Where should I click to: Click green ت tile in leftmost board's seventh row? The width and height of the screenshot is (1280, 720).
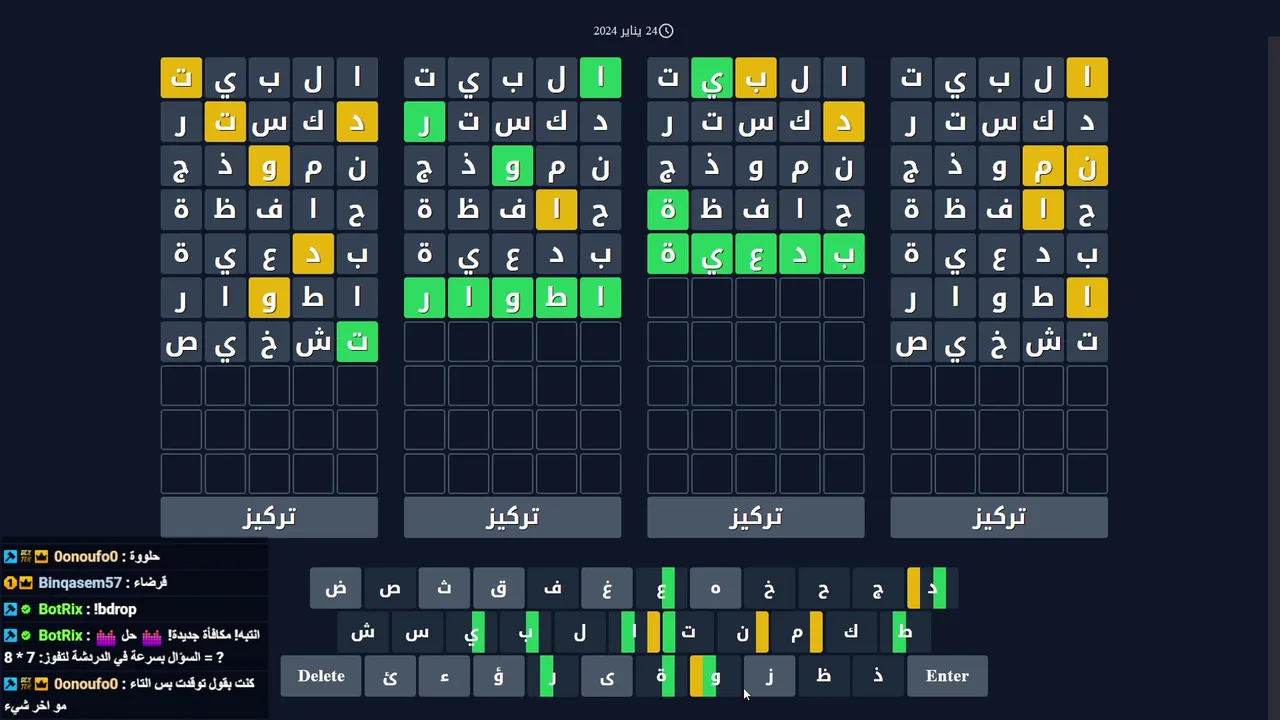pyautogui.click(x=357, y=342)
